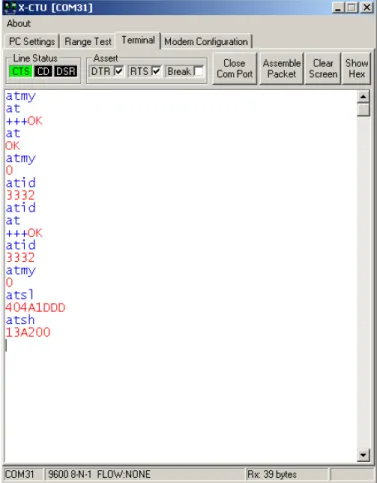Click the Close Com Port button
The width and height of the screenshot is (377, 483).
[x=235, y=69]
